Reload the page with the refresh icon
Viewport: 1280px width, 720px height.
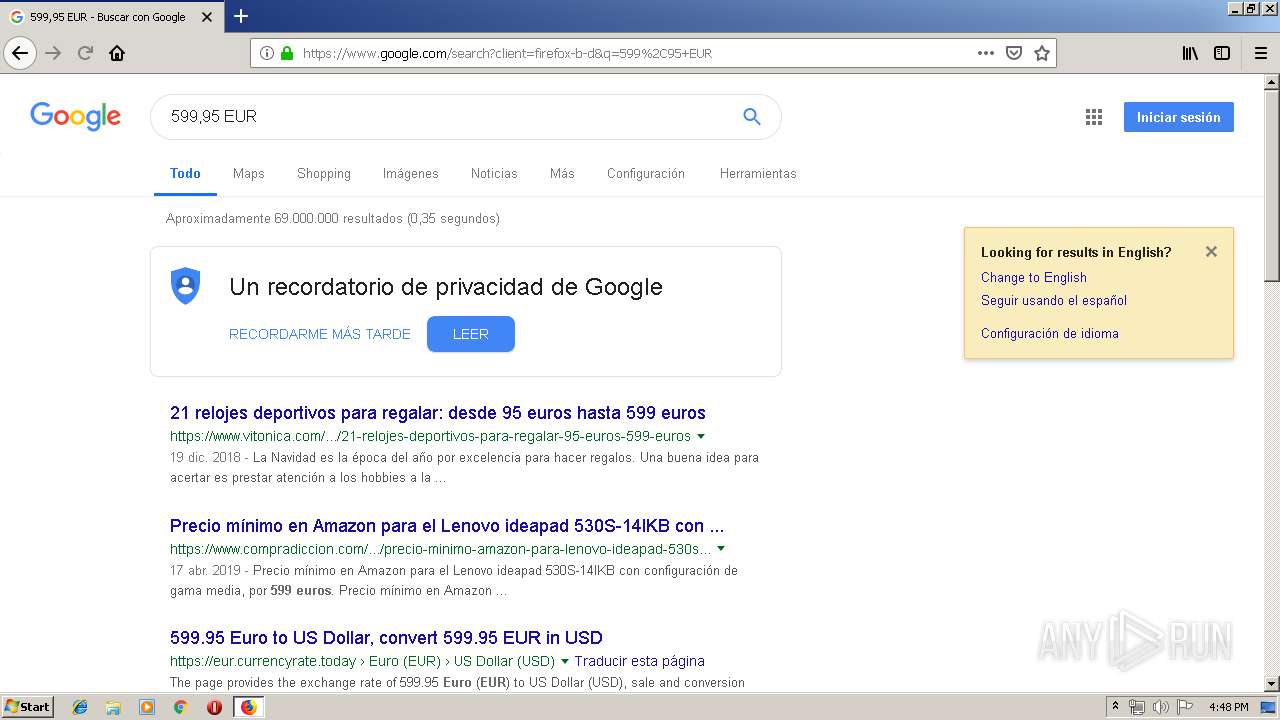click(x=86, y=53)
